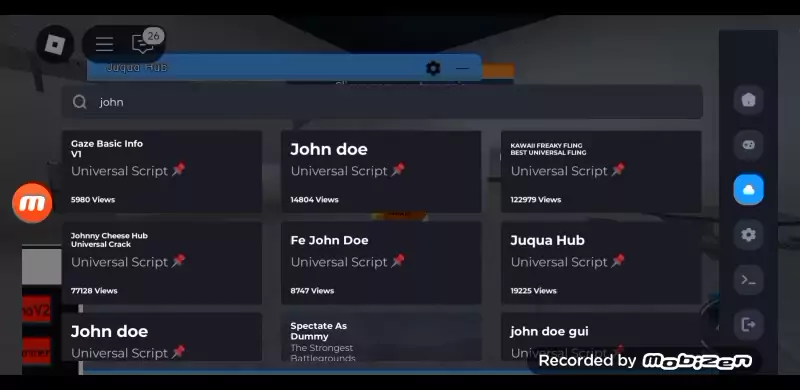
Task: Focus the script search field containing john
Action: pos(382,102)
